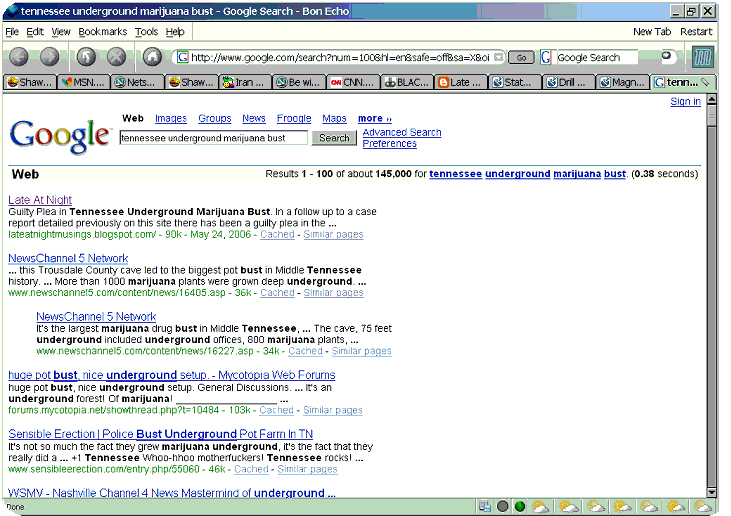The height and width of the screenshot is (516, 731).
Task: Click the green circle status bar indicator
Action: [520, 506]
